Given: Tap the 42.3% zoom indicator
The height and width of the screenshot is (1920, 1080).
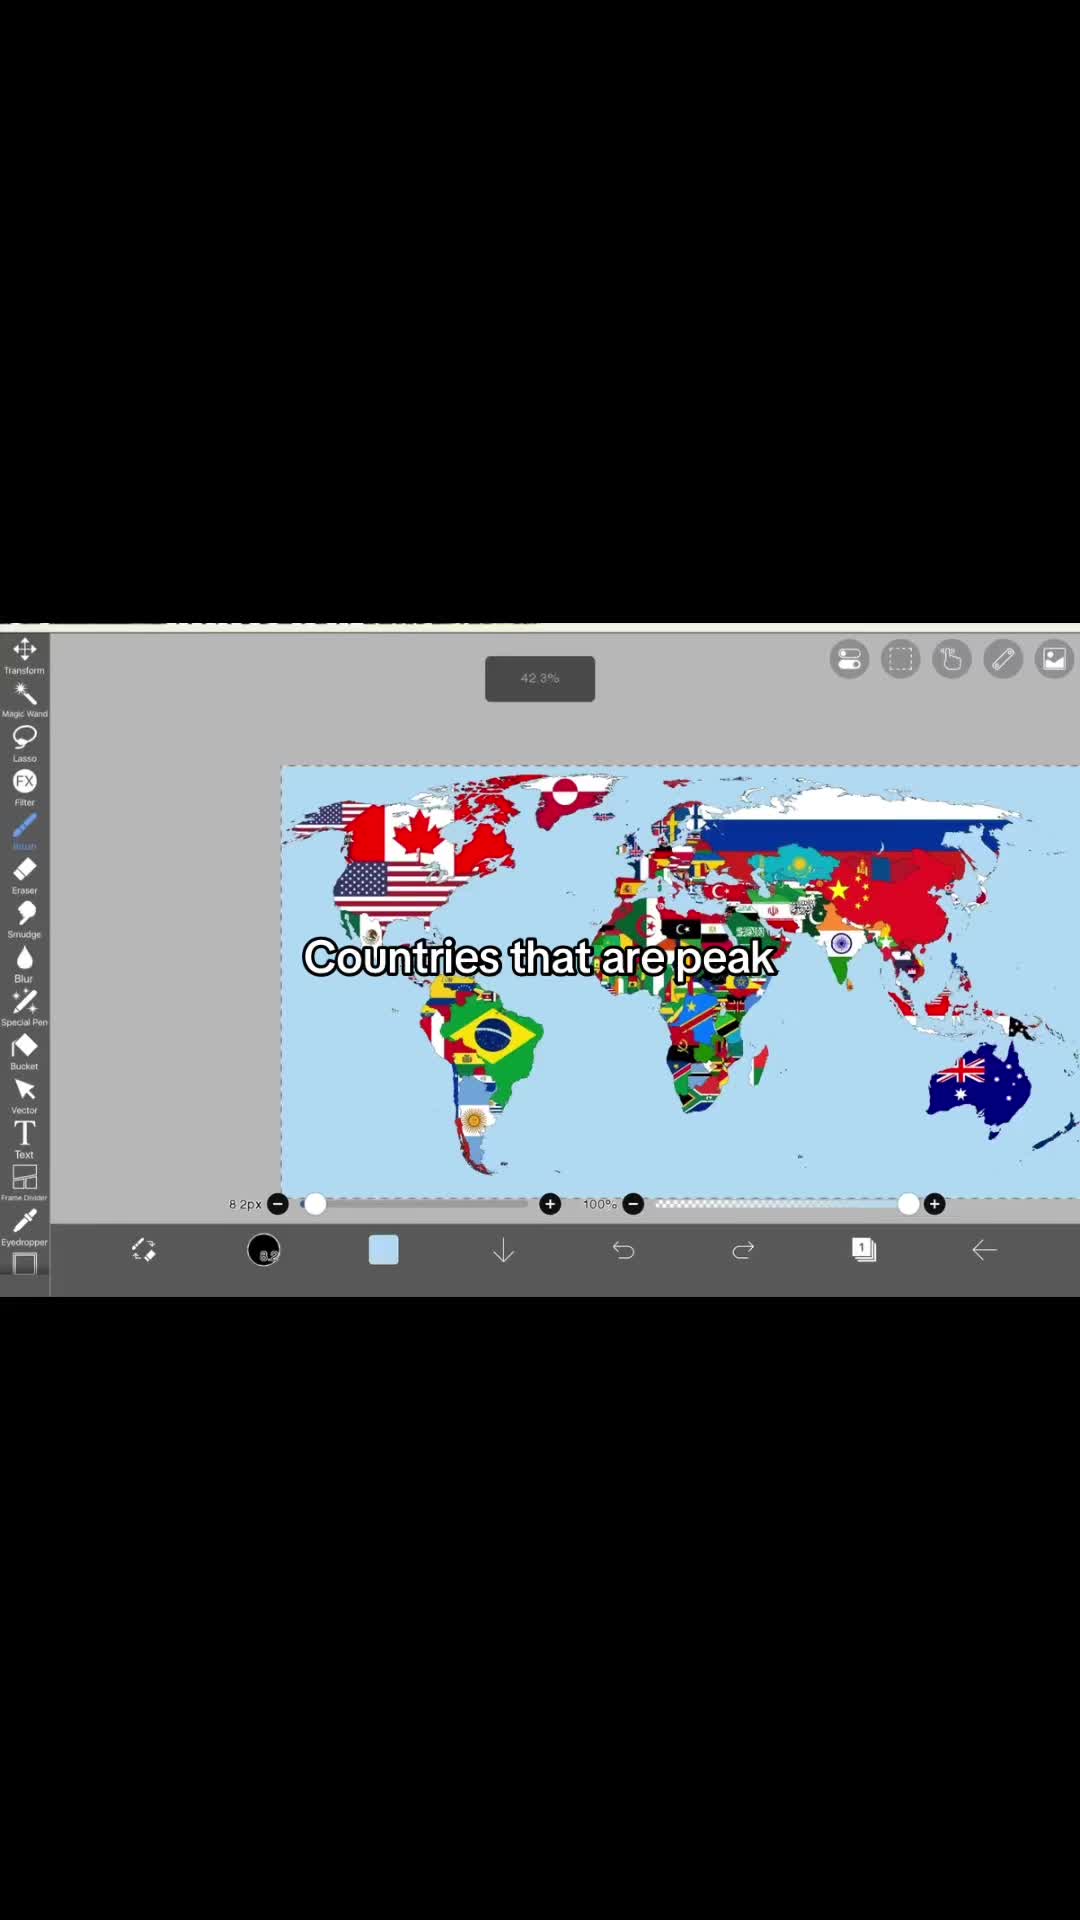Looking at the screenshot, I should point(540,679).
